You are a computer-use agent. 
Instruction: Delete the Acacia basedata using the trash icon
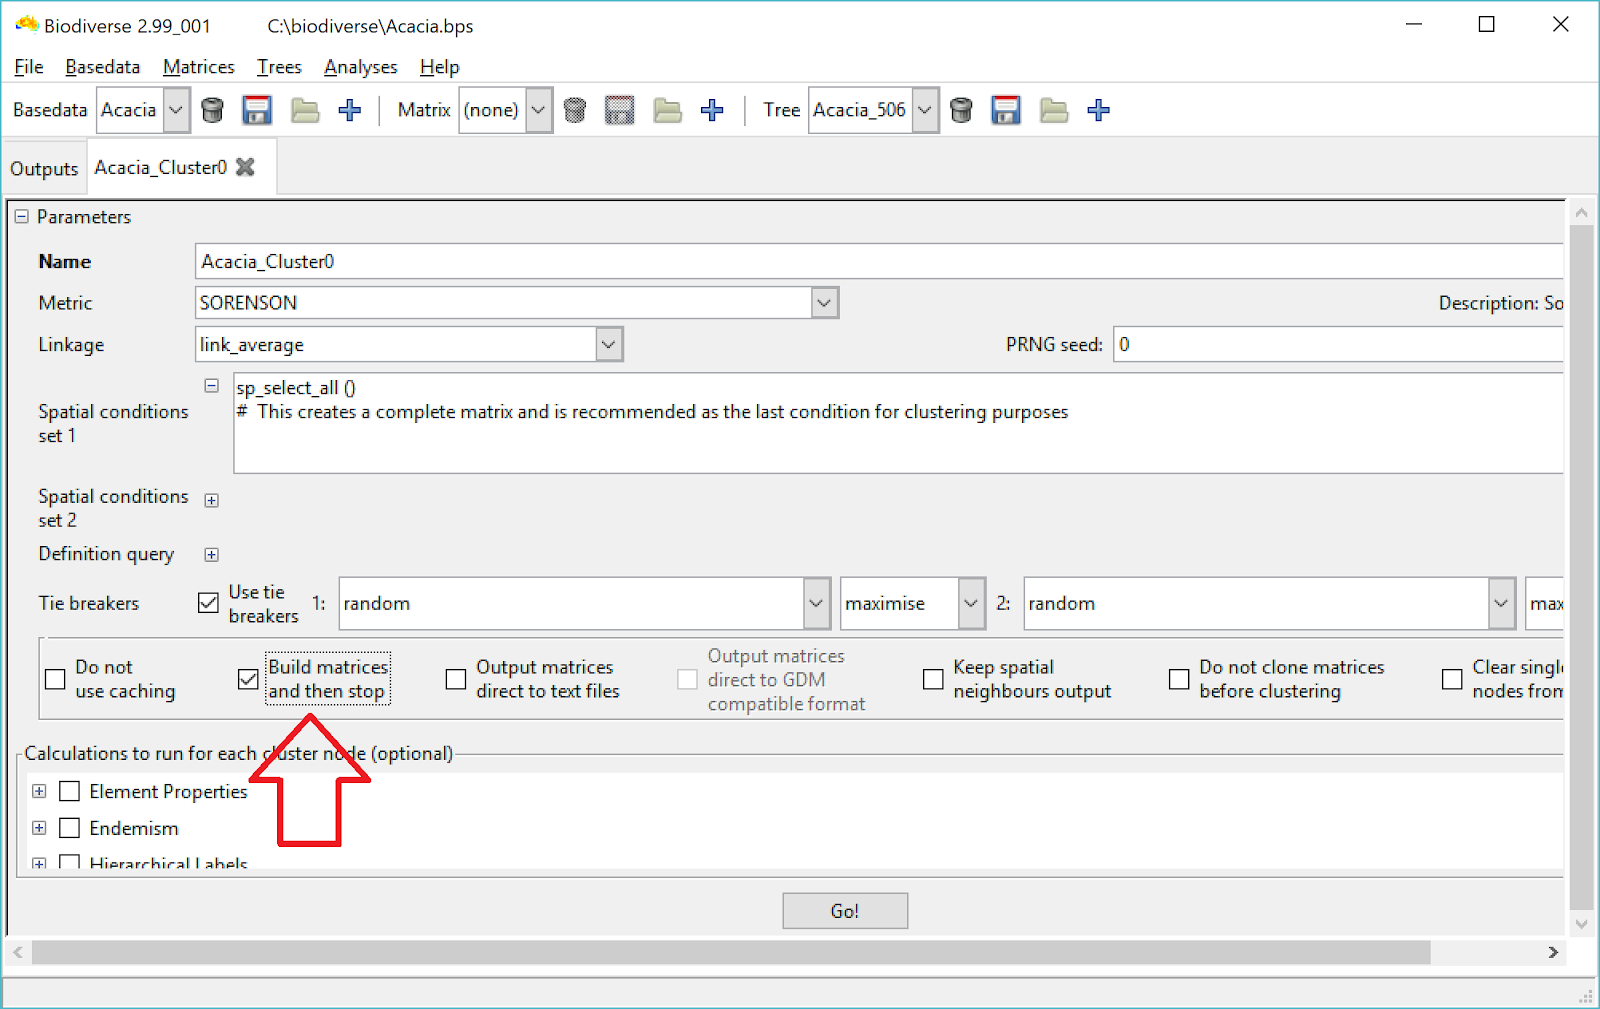(212, 110)
